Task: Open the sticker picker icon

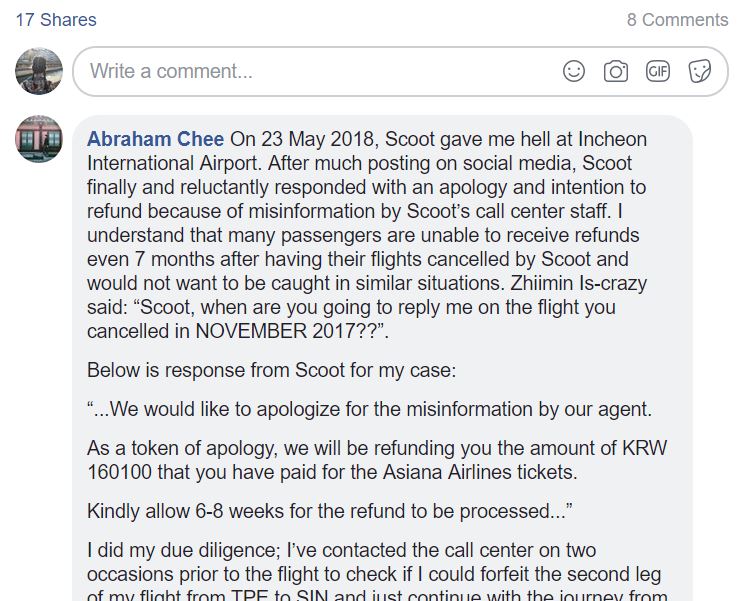Action: [699, 72]
